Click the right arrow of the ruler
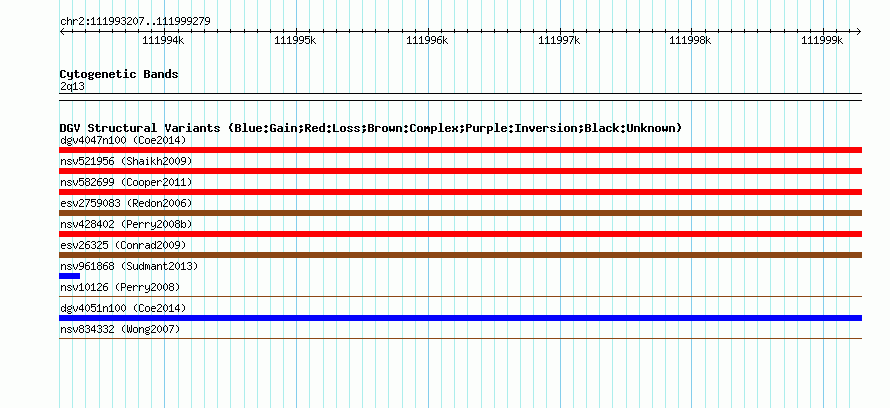 858,31
